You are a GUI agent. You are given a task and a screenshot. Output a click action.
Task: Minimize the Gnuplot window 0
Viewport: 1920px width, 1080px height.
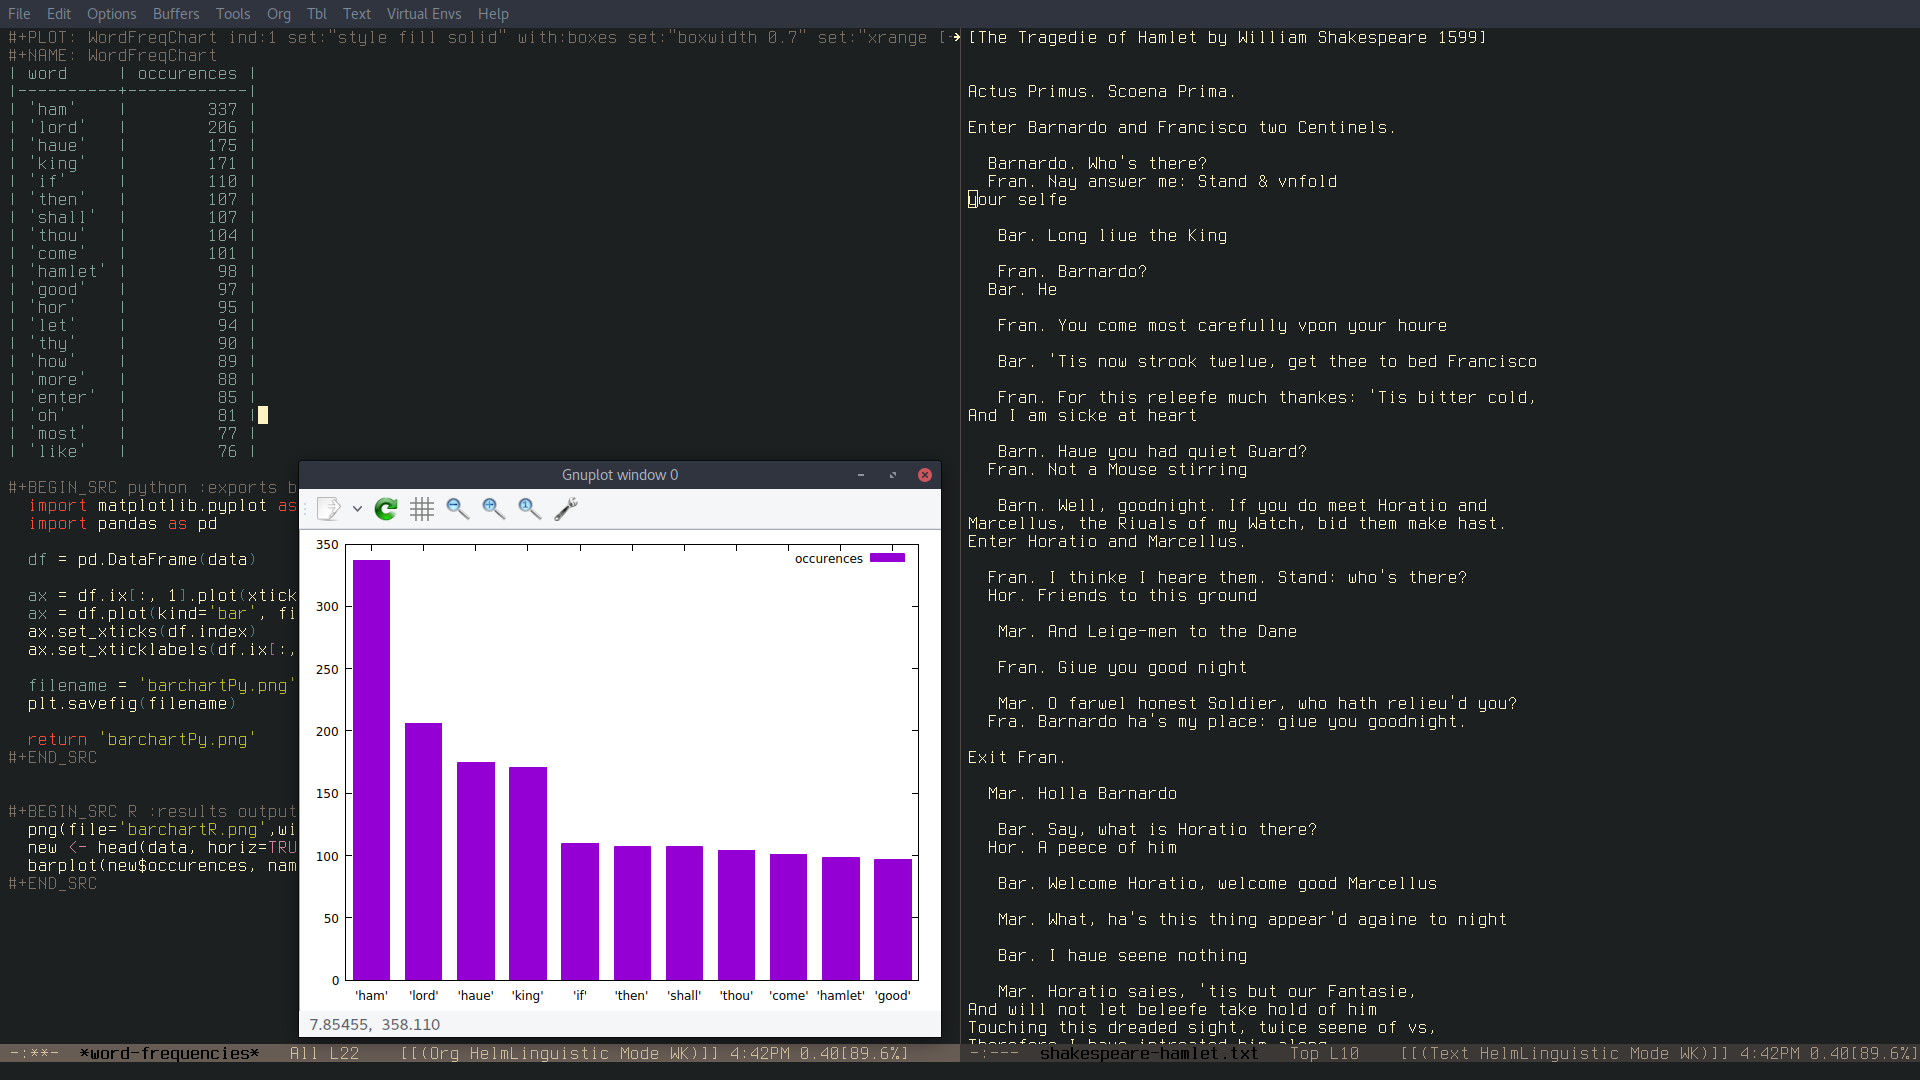(x=861, y=475)
